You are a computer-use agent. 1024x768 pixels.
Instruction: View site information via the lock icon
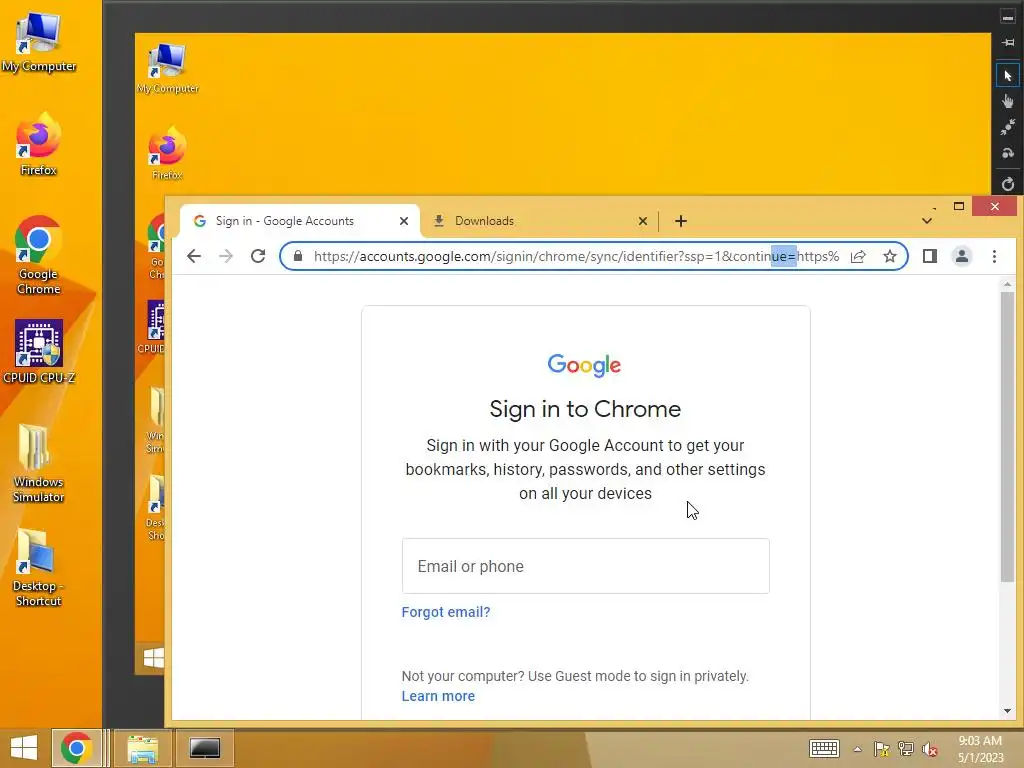298,256
